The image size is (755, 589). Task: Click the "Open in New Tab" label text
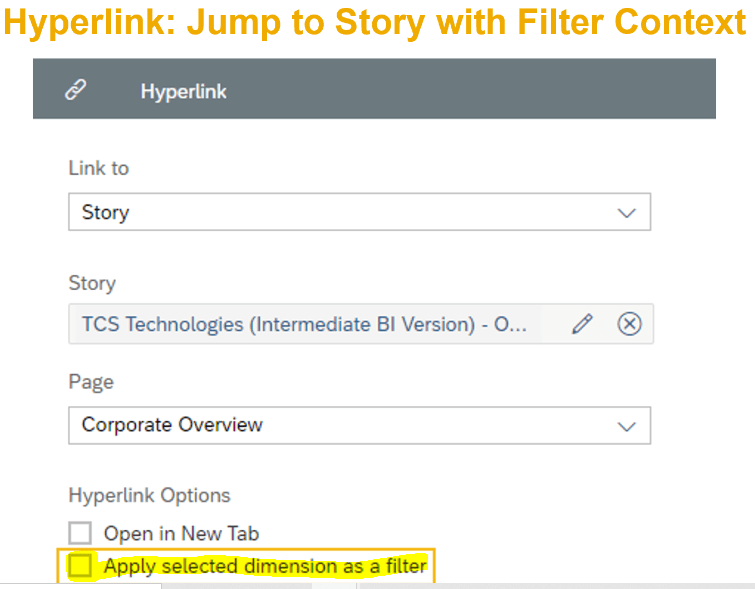click(181, 534)
